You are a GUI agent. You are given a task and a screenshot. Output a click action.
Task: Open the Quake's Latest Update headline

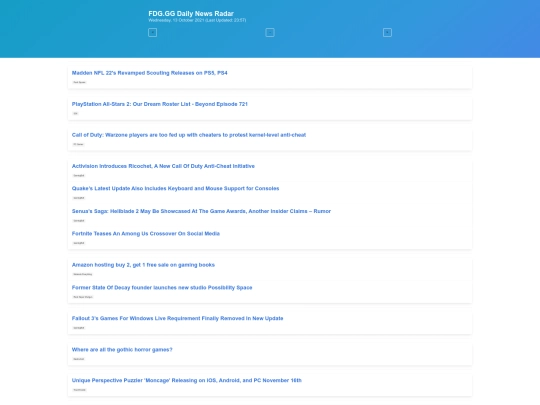click(x=175, y=188)
